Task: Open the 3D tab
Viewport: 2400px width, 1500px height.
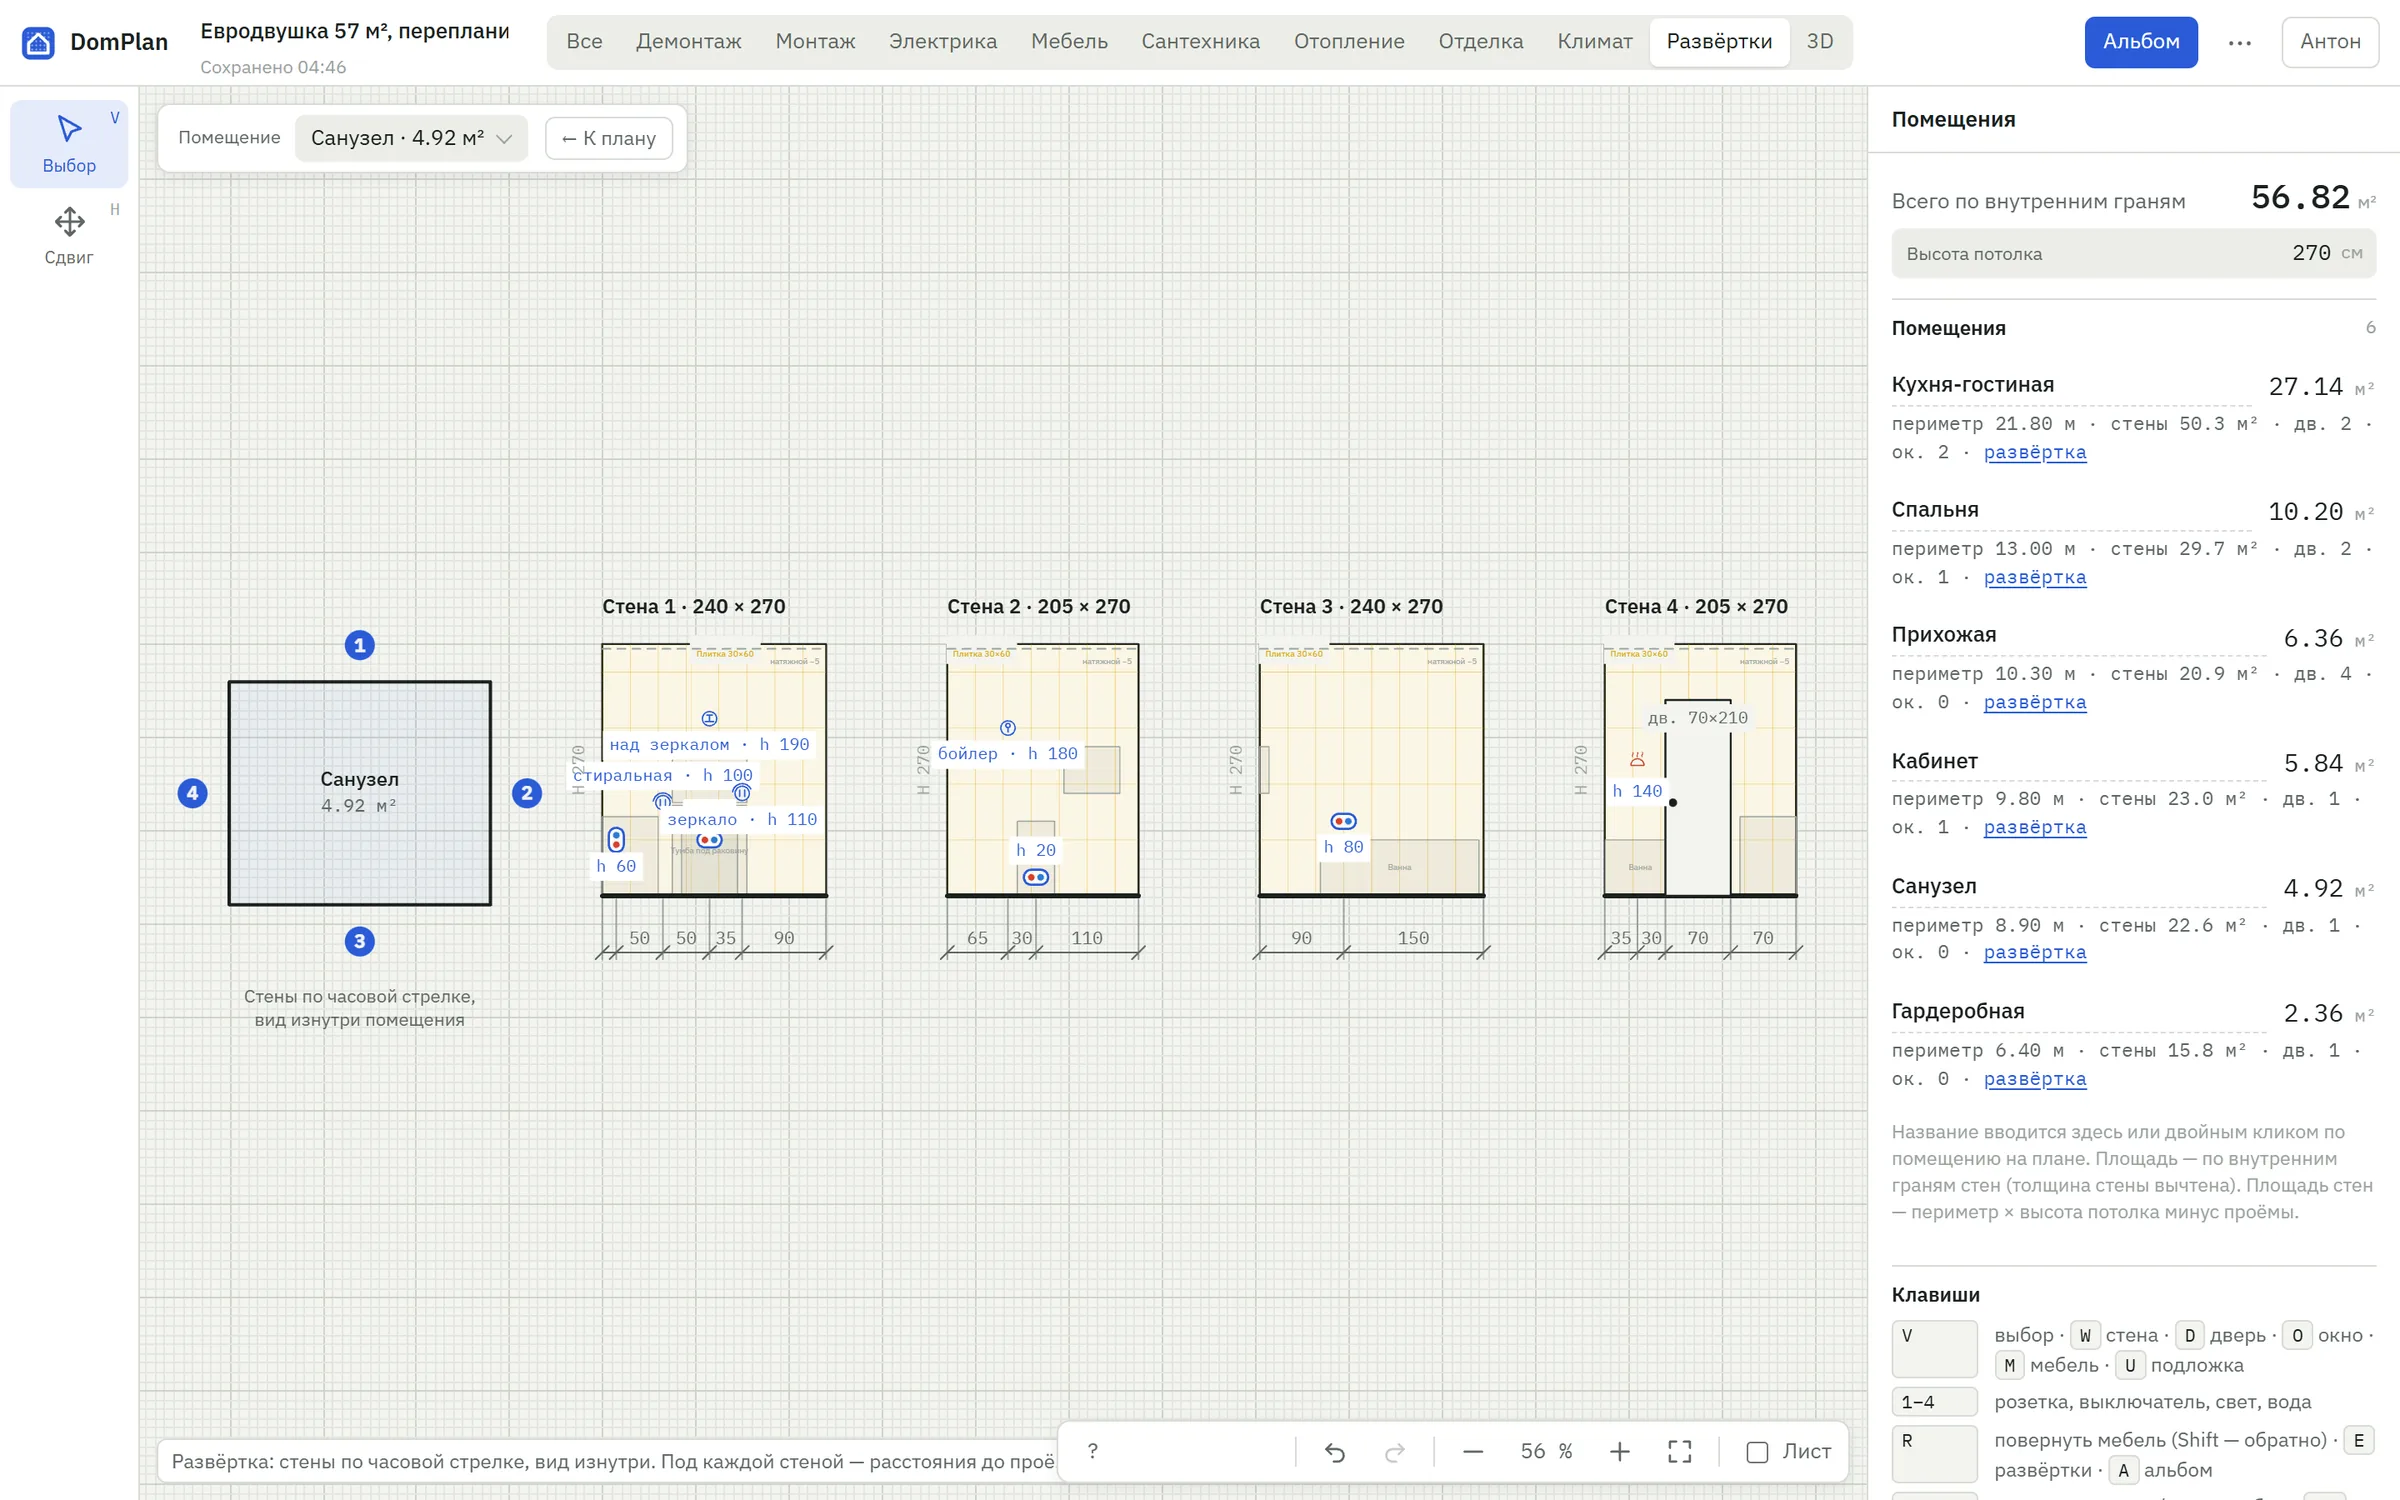Action: point(1820,42)
